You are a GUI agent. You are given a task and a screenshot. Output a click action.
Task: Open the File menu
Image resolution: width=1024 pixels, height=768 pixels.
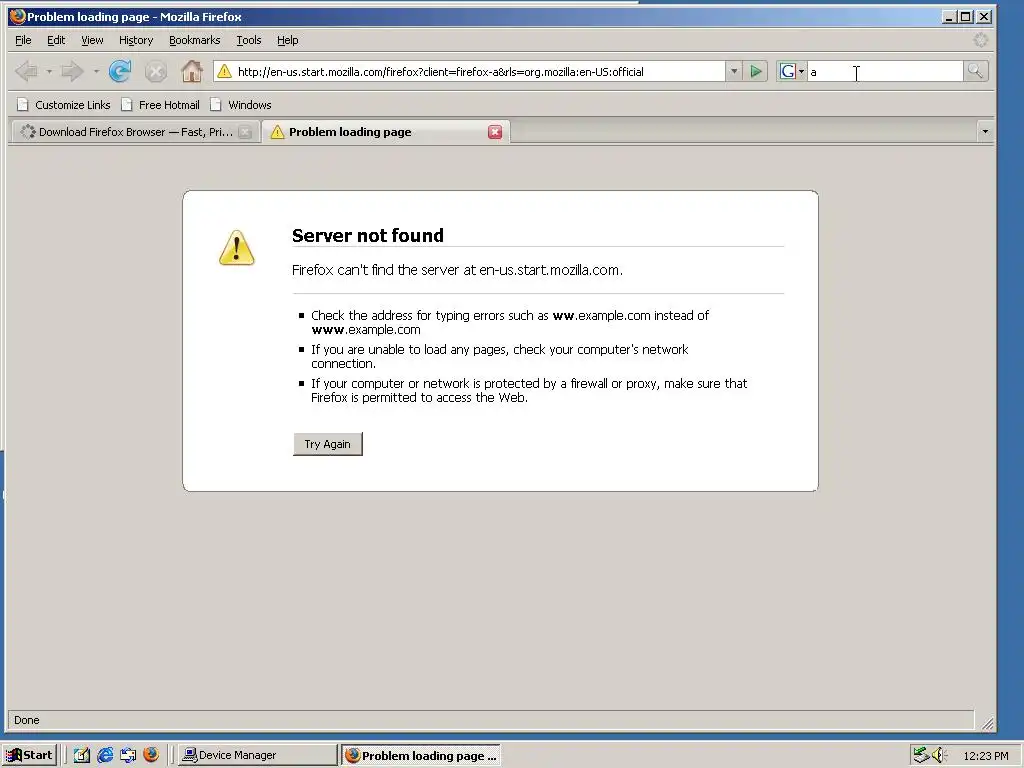coord(23,40)
